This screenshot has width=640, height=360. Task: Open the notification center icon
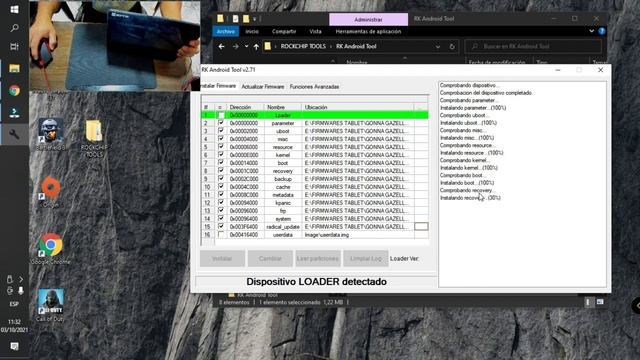point(14,346)
